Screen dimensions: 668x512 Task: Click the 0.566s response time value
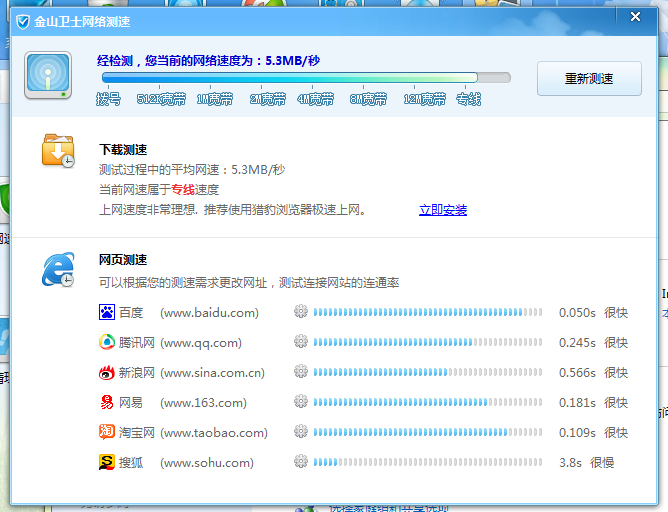coord(577,373)
